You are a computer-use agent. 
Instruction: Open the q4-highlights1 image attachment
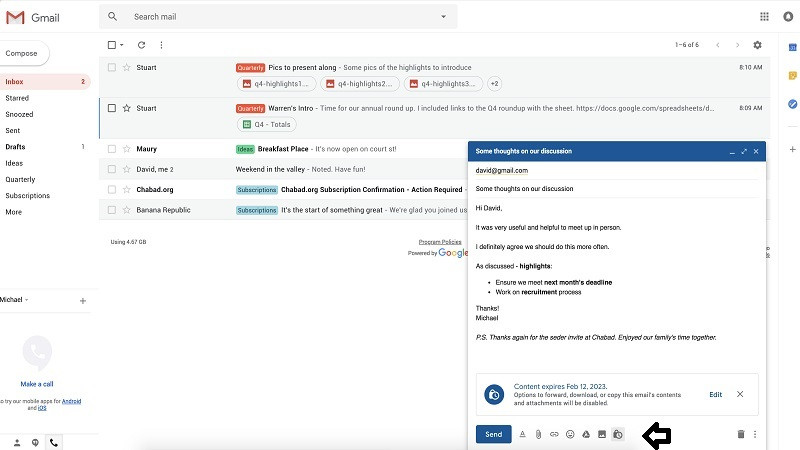pyautogui.click(x=276, y=84)
